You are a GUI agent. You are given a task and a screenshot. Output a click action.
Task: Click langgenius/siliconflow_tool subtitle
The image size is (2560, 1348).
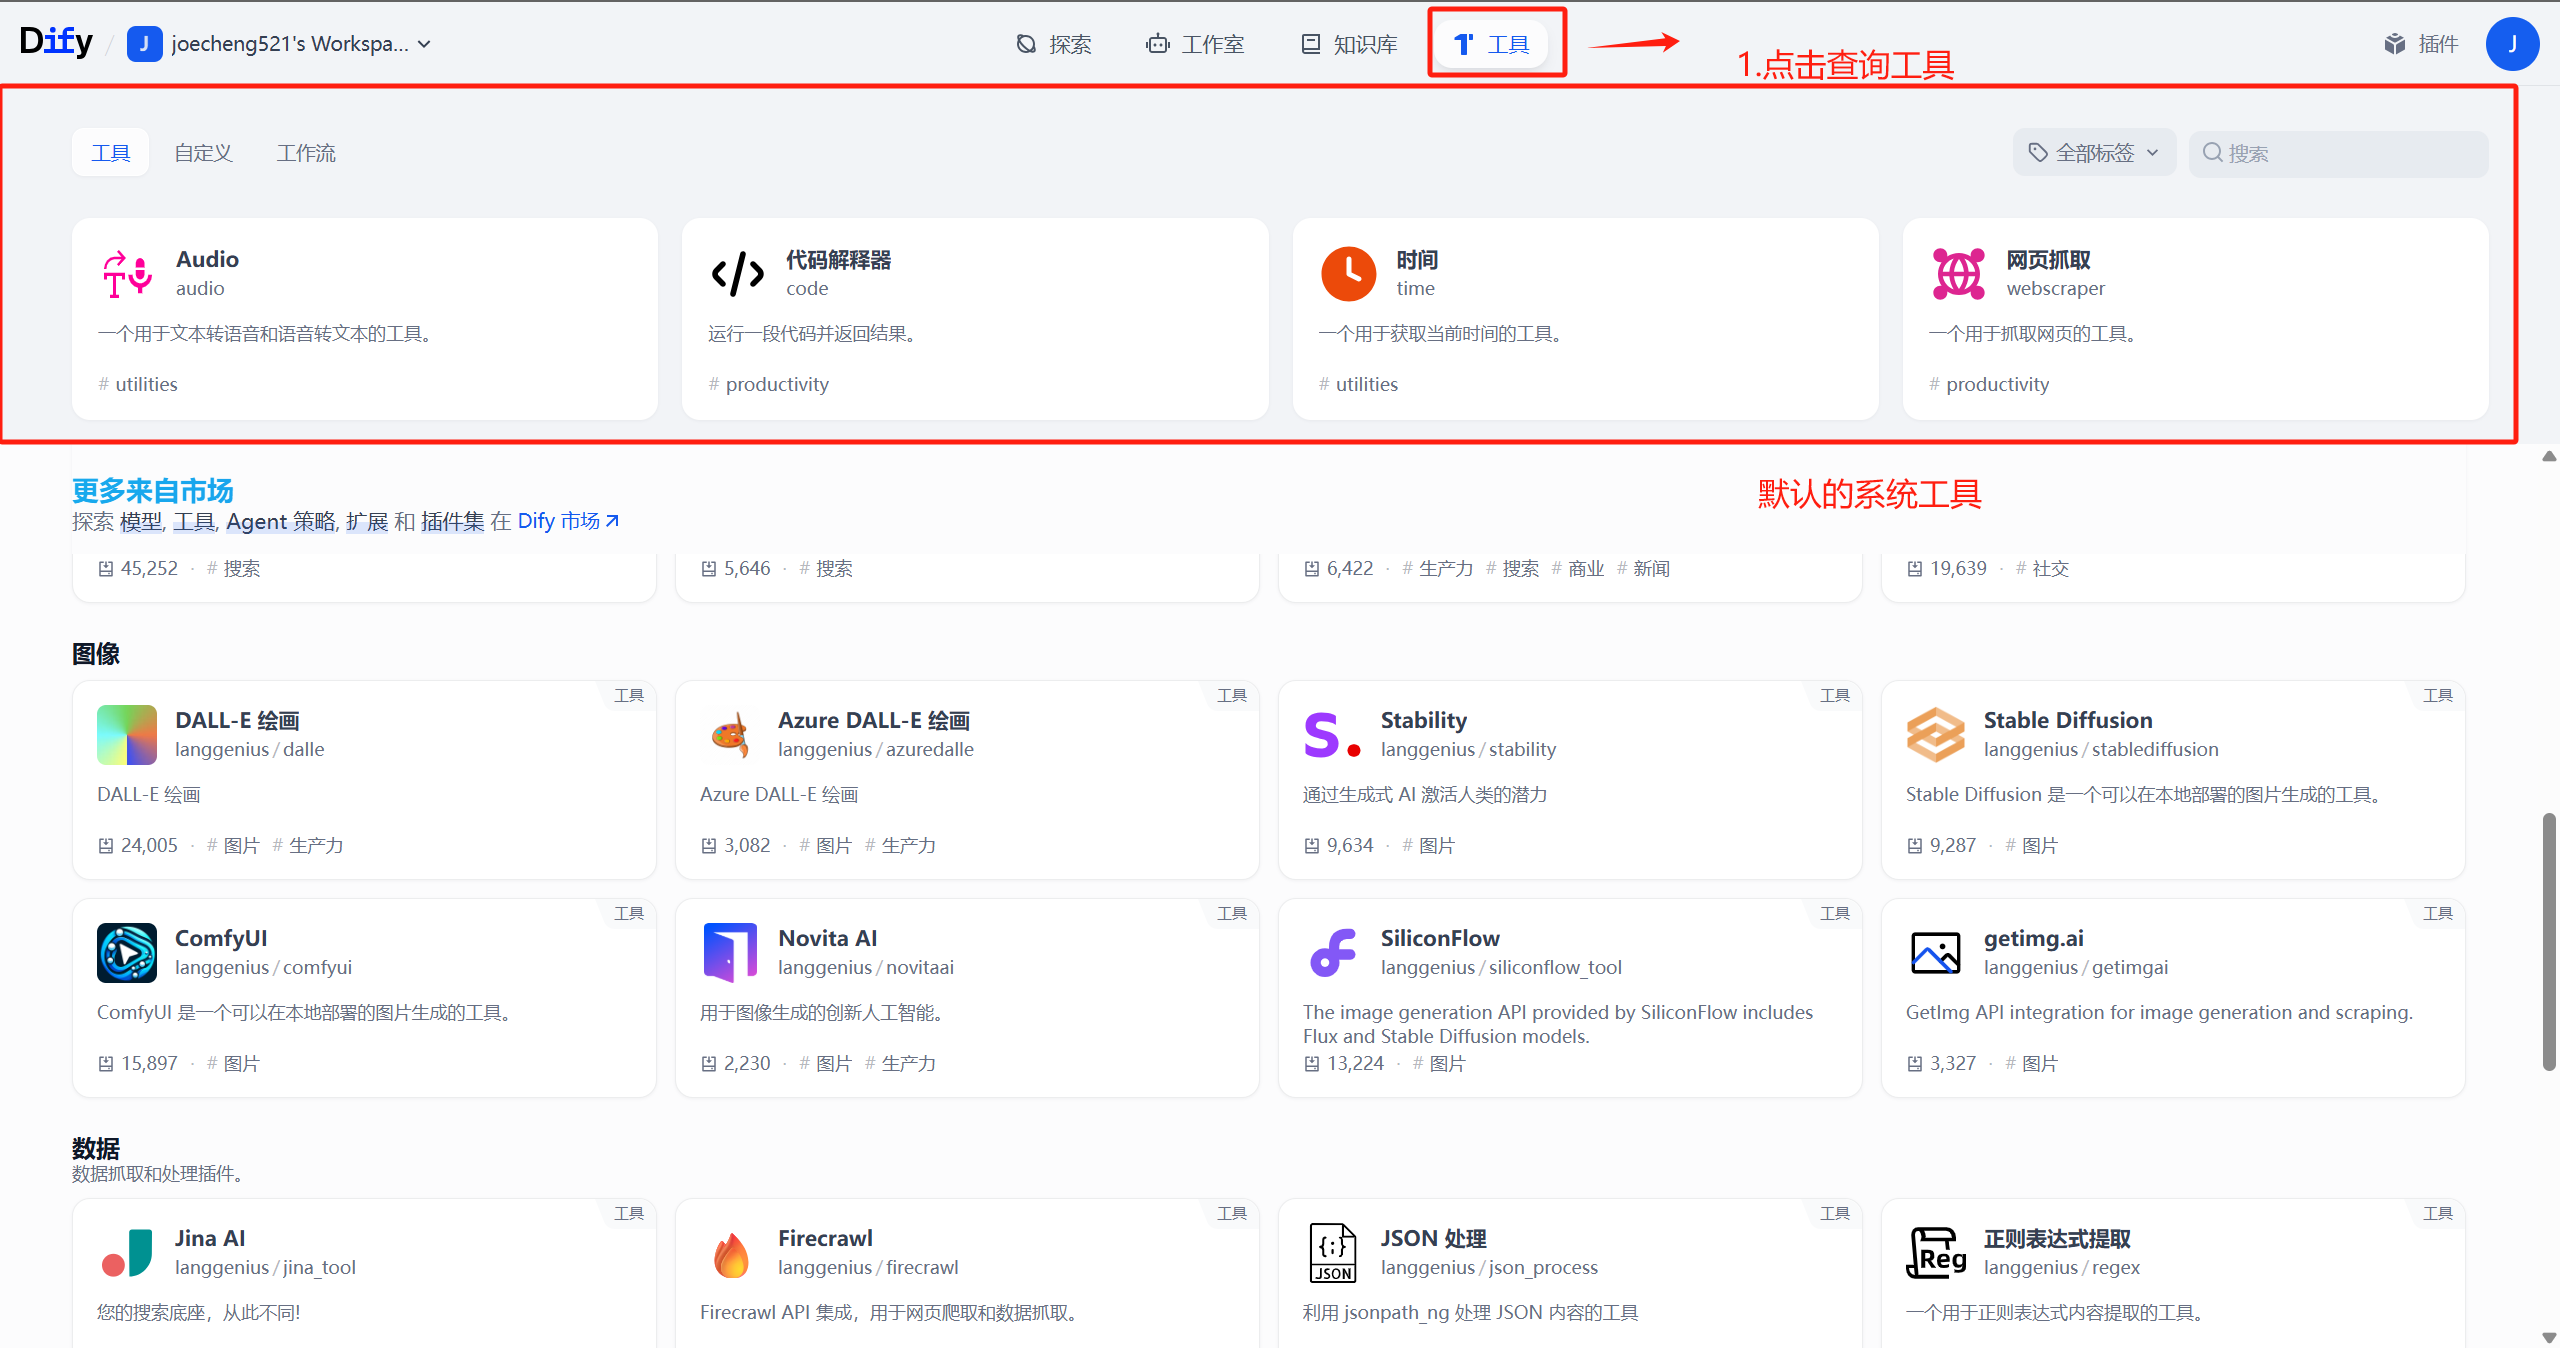pyautogui.click(x=1501, y=967)
